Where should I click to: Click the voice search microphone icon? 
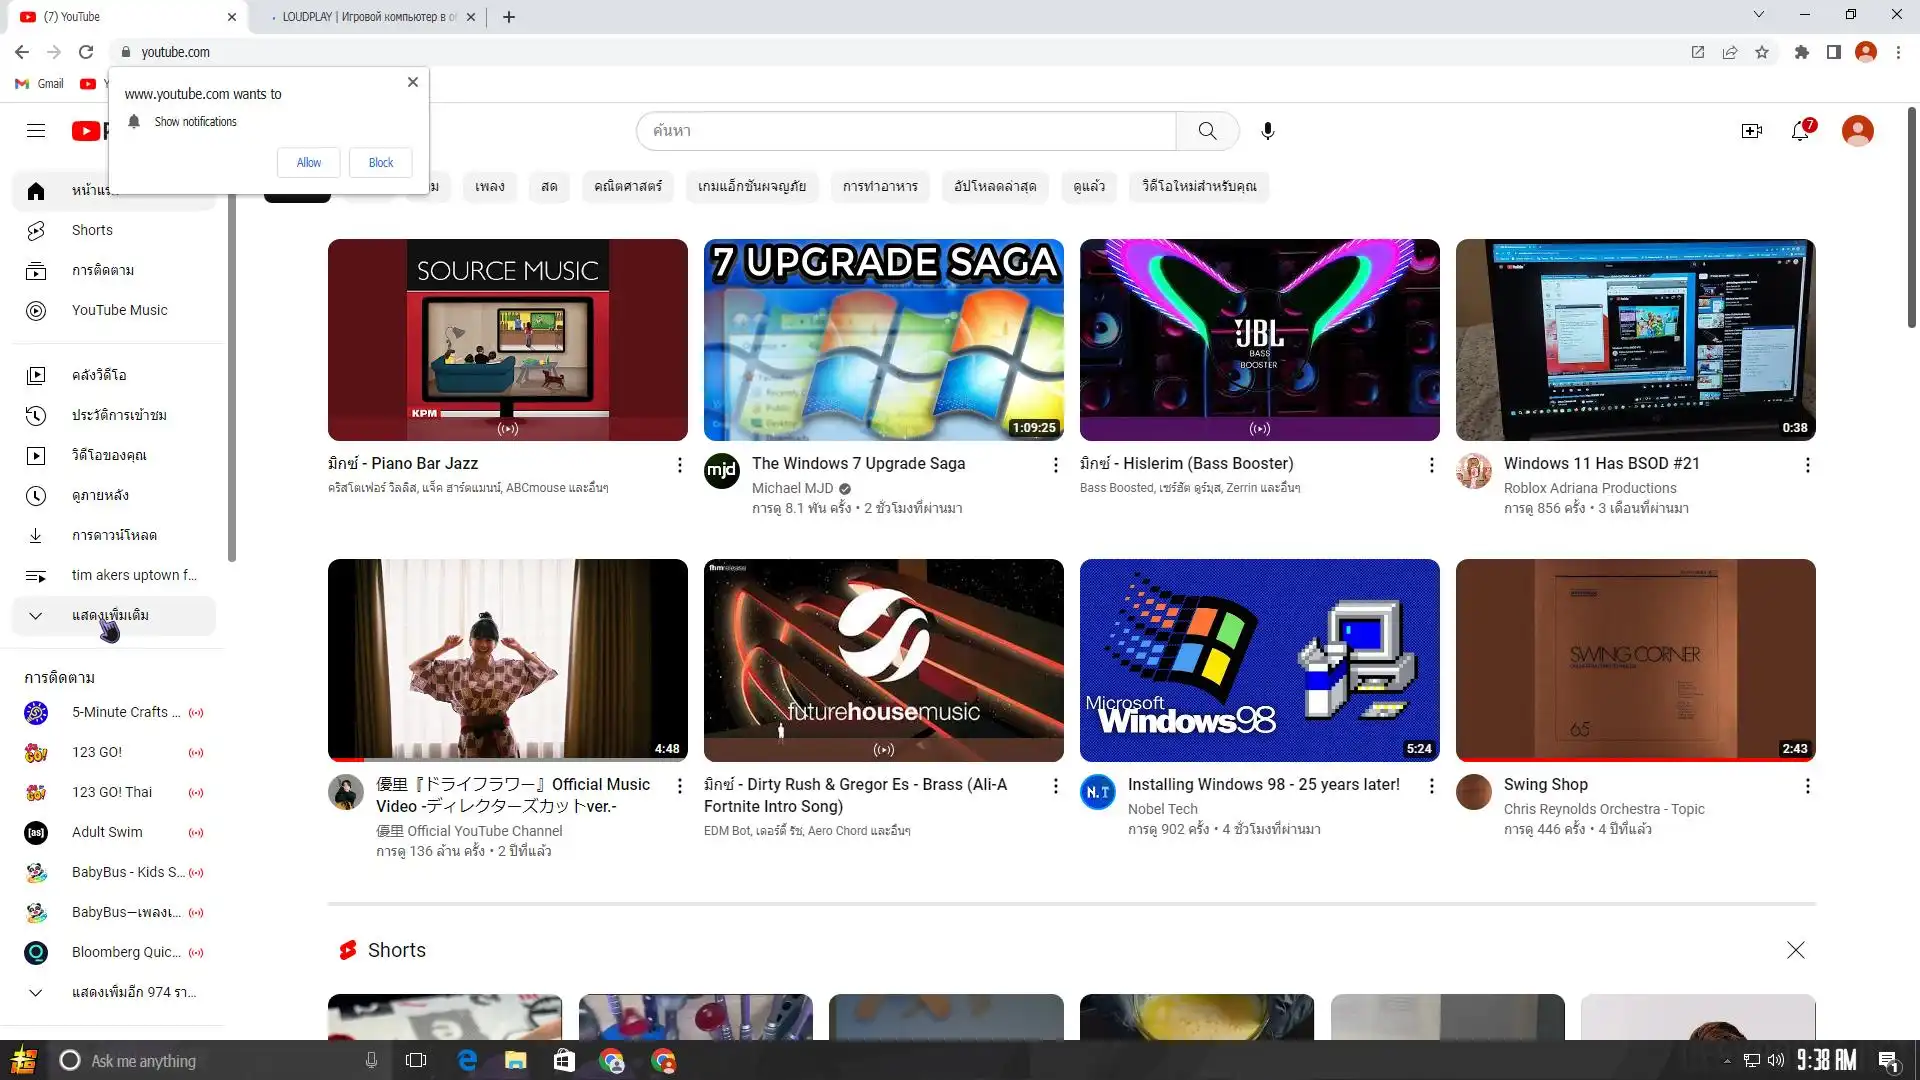(x=1267, y=131)
